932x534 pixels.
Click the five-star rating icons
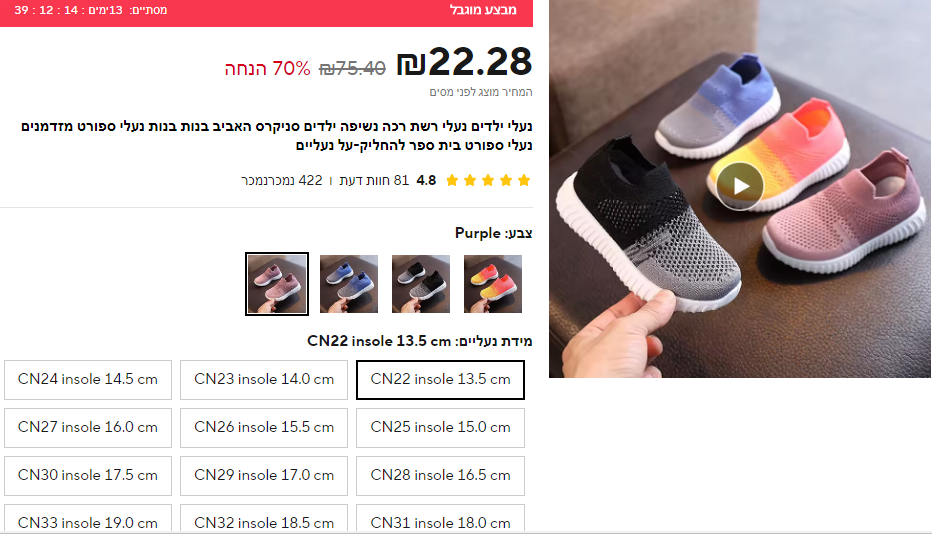pyautogui.click(x=488, y=180)
